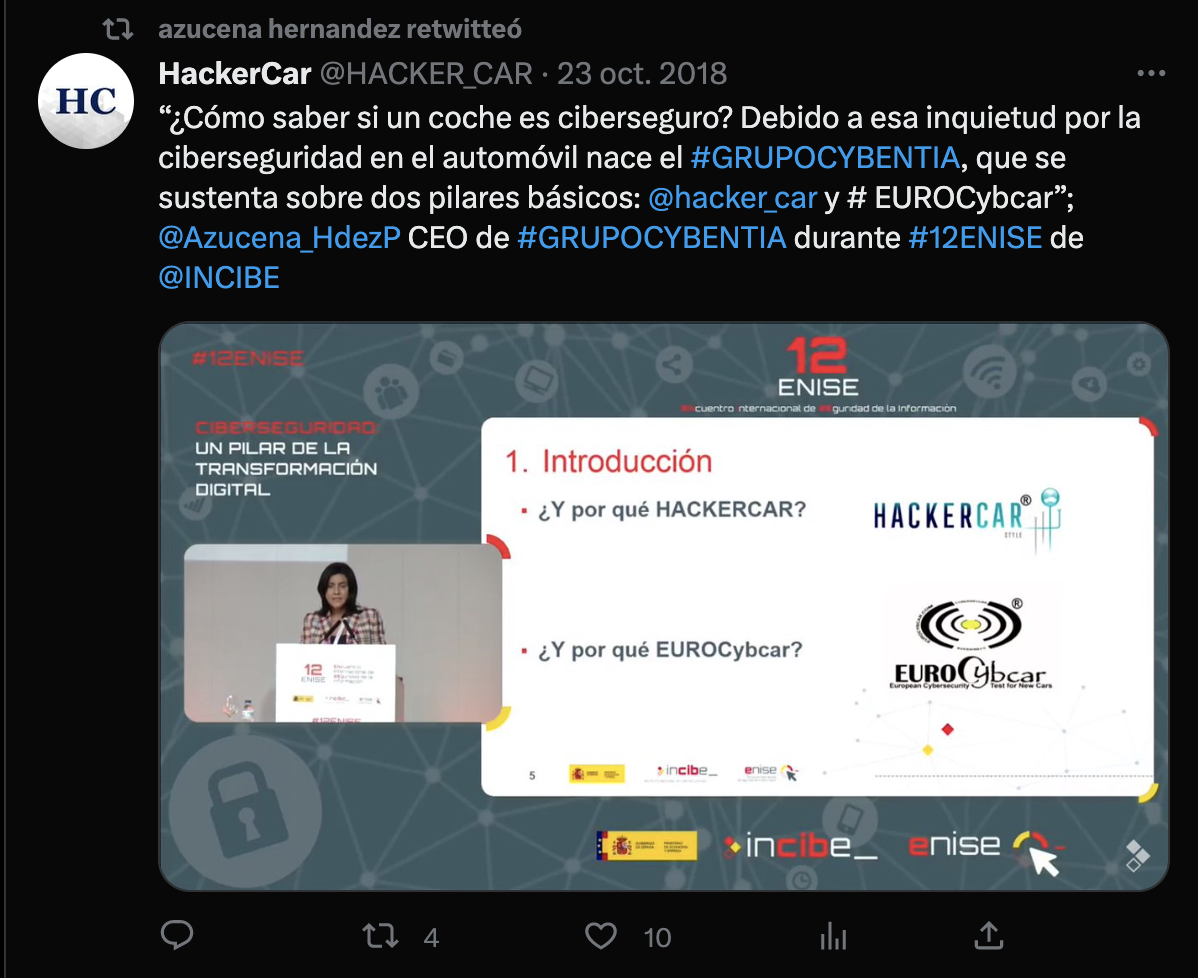Click the retweeted indicator icon above the tweet
The height and width of the screenshot is (978, 1198).
pos(118,29)
